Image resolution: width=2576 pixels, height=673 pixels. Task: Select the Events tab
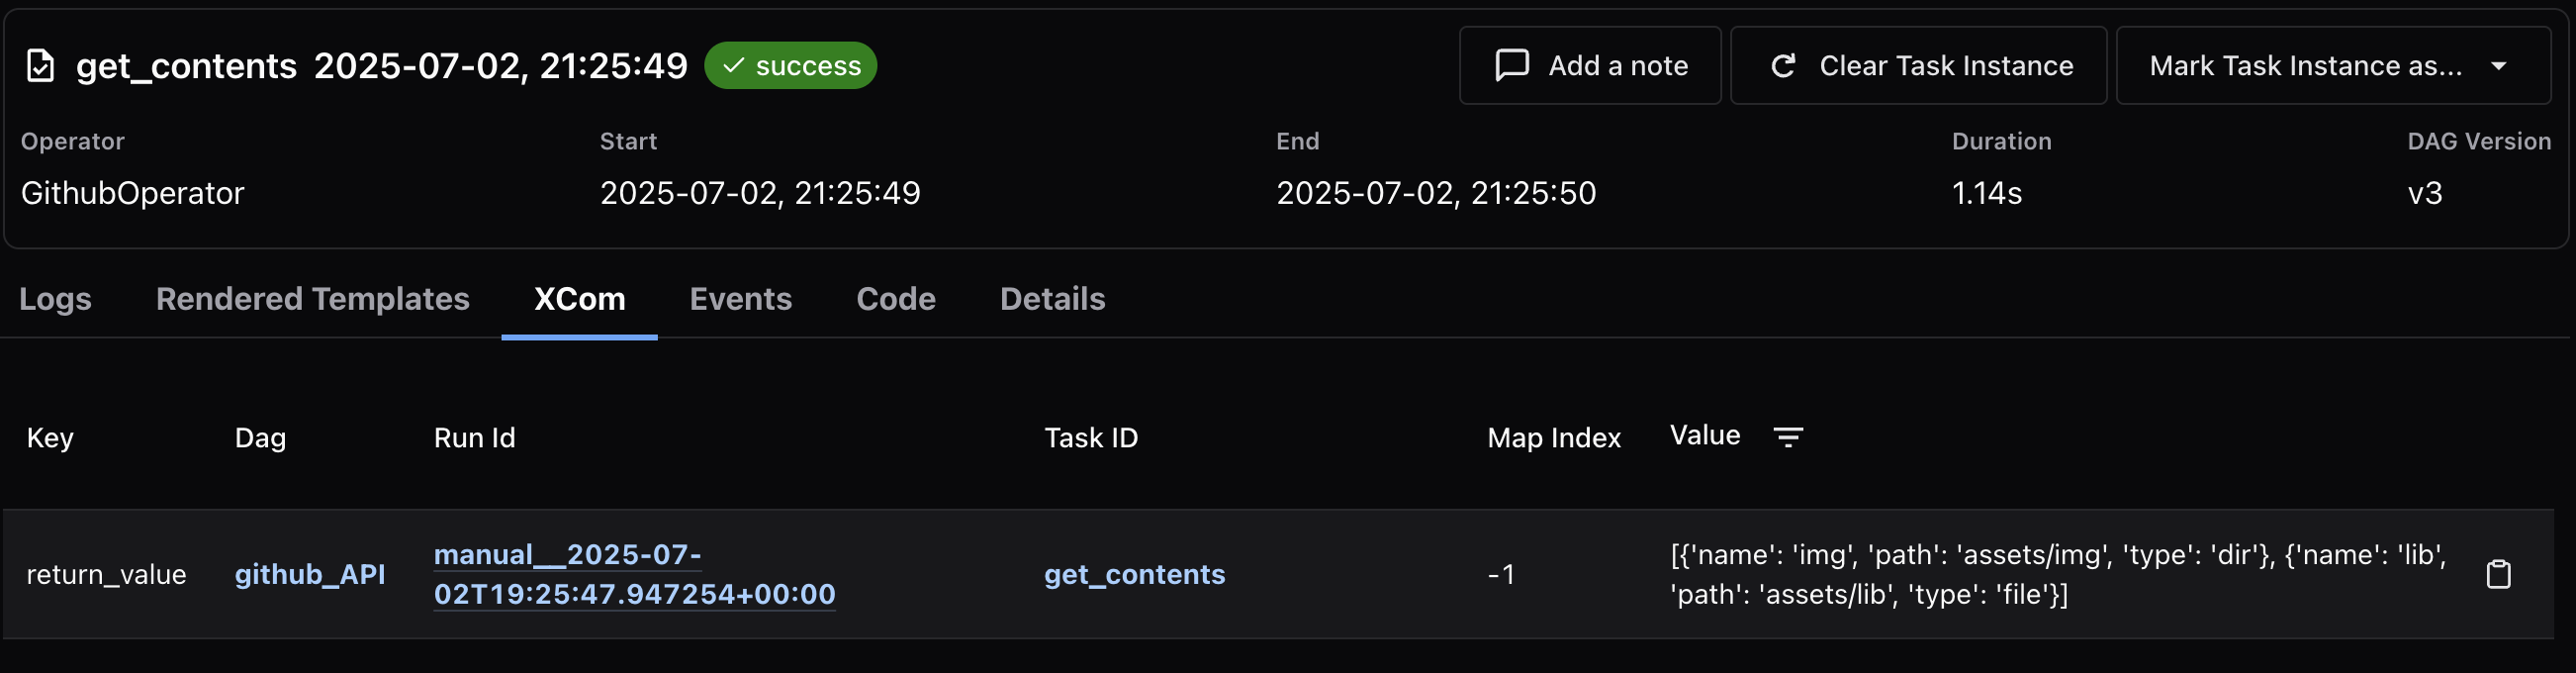[740, 298]
